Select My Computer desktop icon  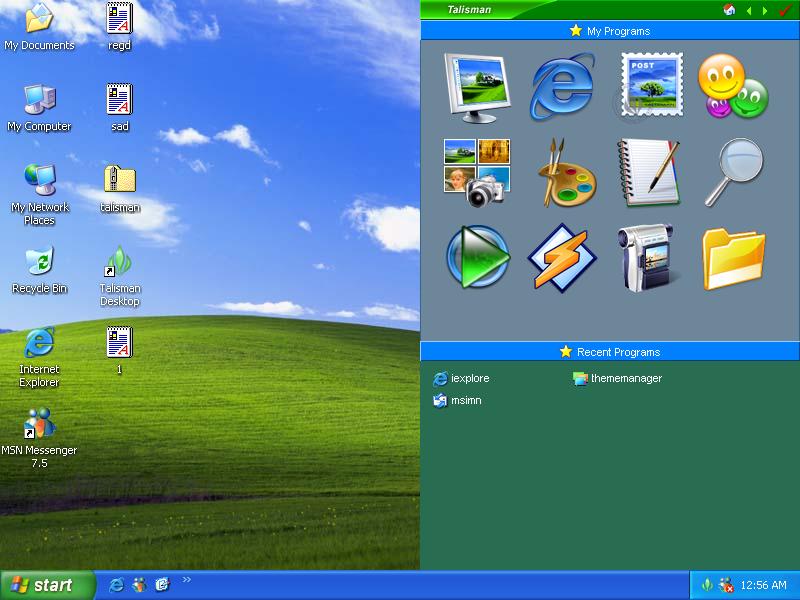pos(39,108)
